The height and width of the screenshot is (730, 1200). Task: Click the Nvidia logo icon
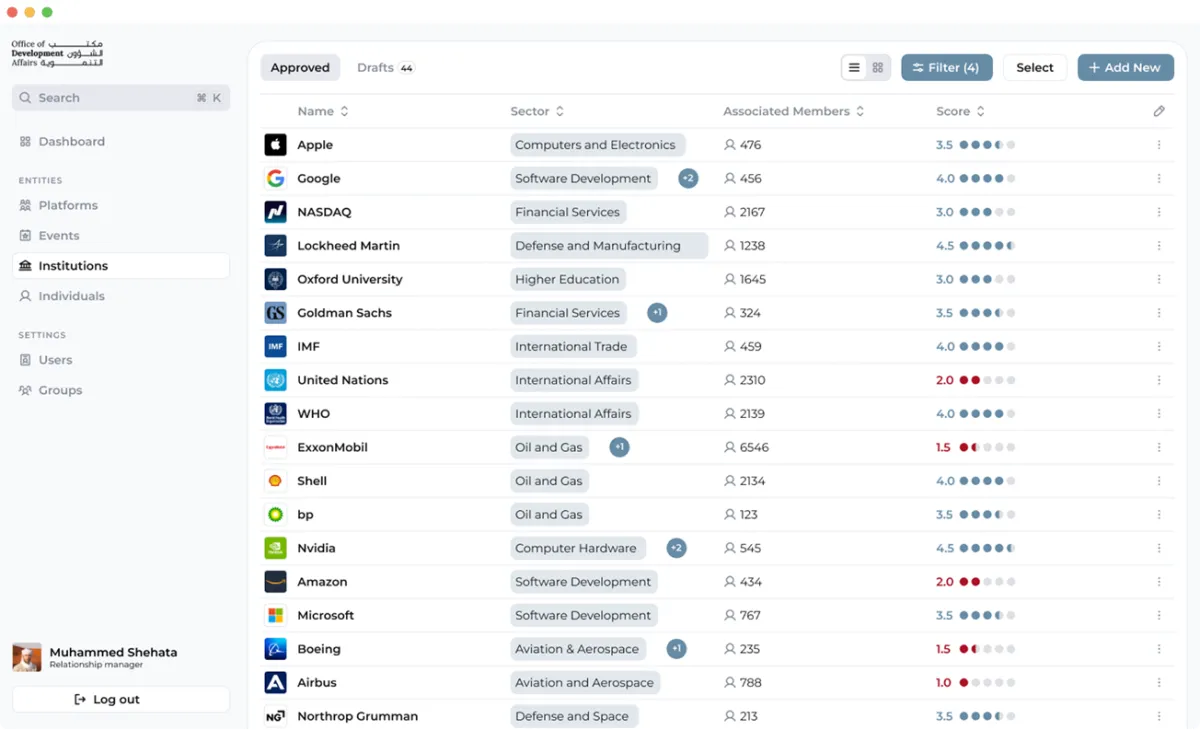click(275, 548)
